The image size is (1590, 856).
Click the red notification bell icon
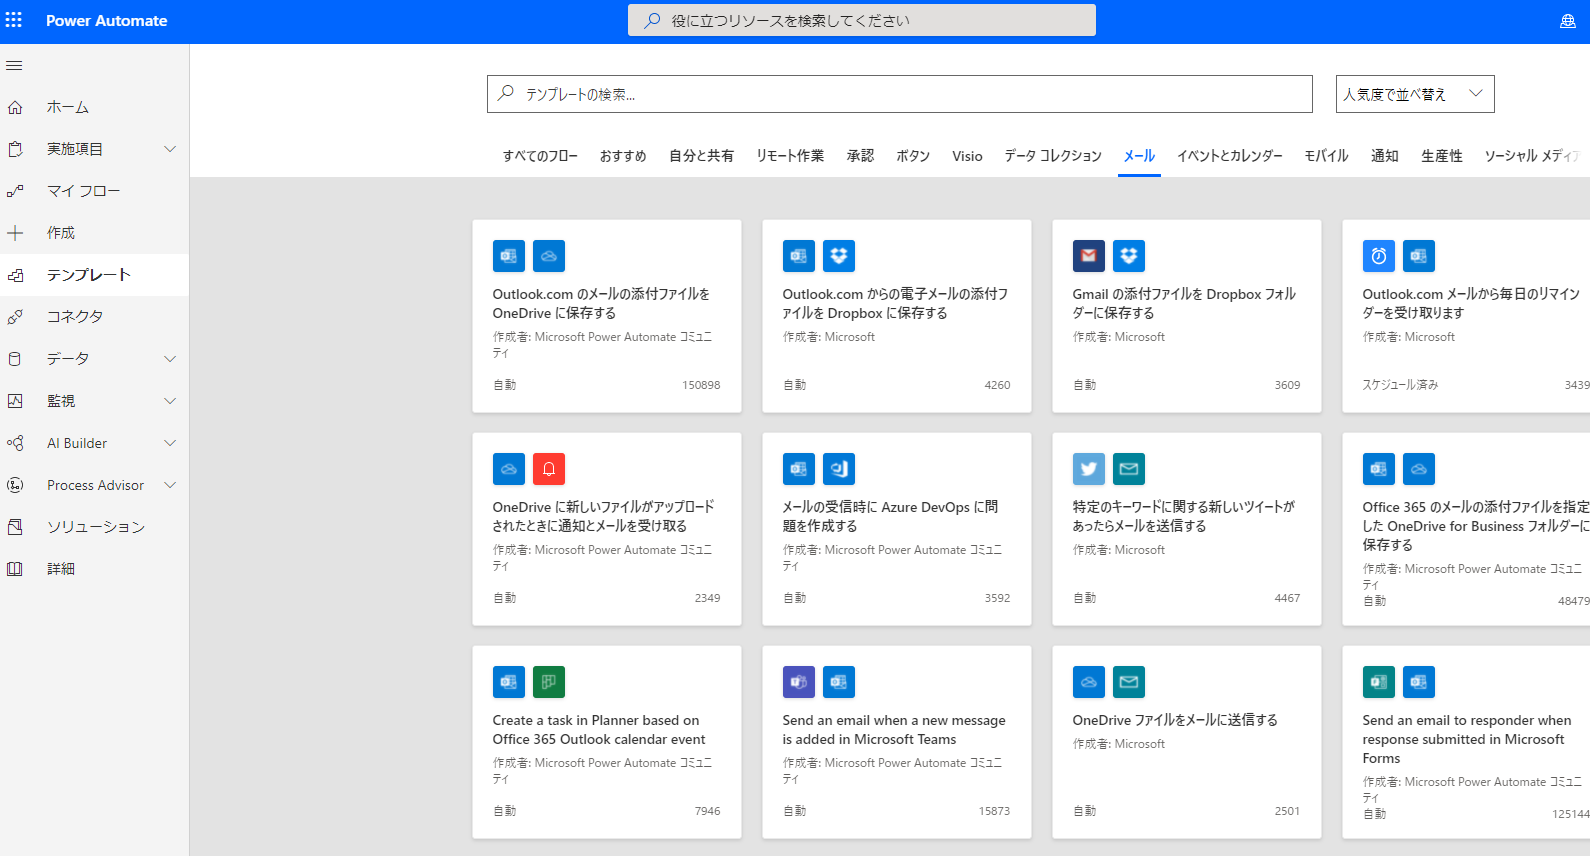tap(548, 469)
